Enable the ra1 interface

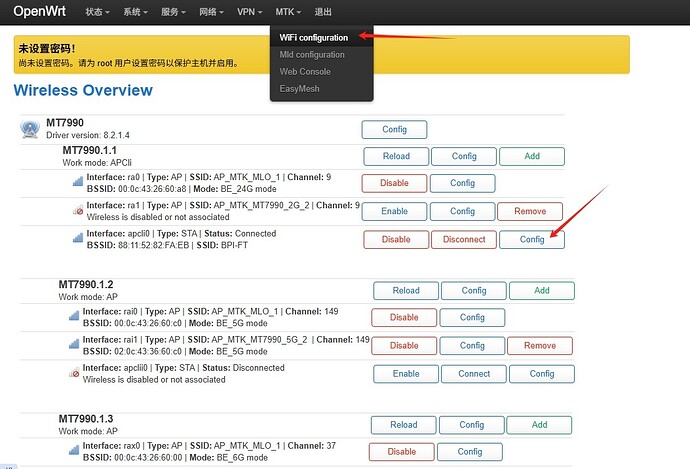click(x=394, y=211)
